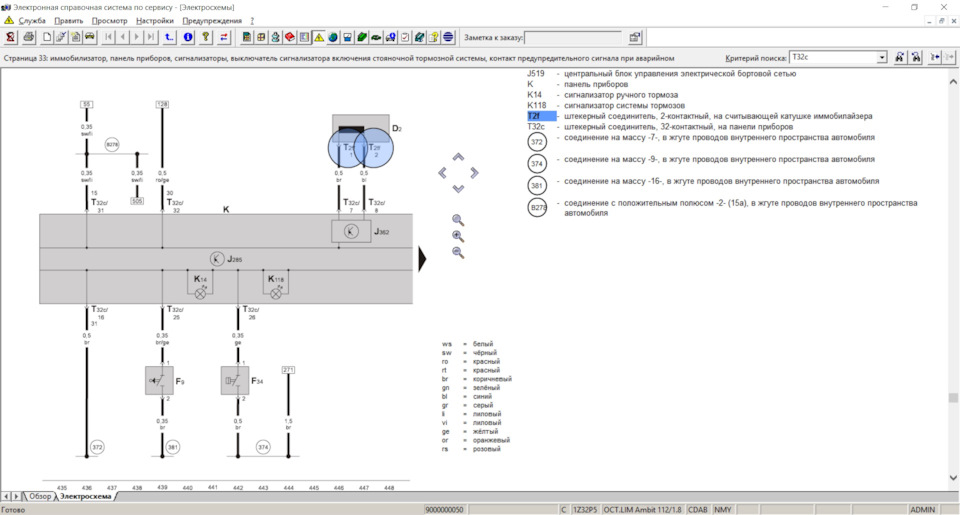Click the blue info circle icon

(188, 37)
